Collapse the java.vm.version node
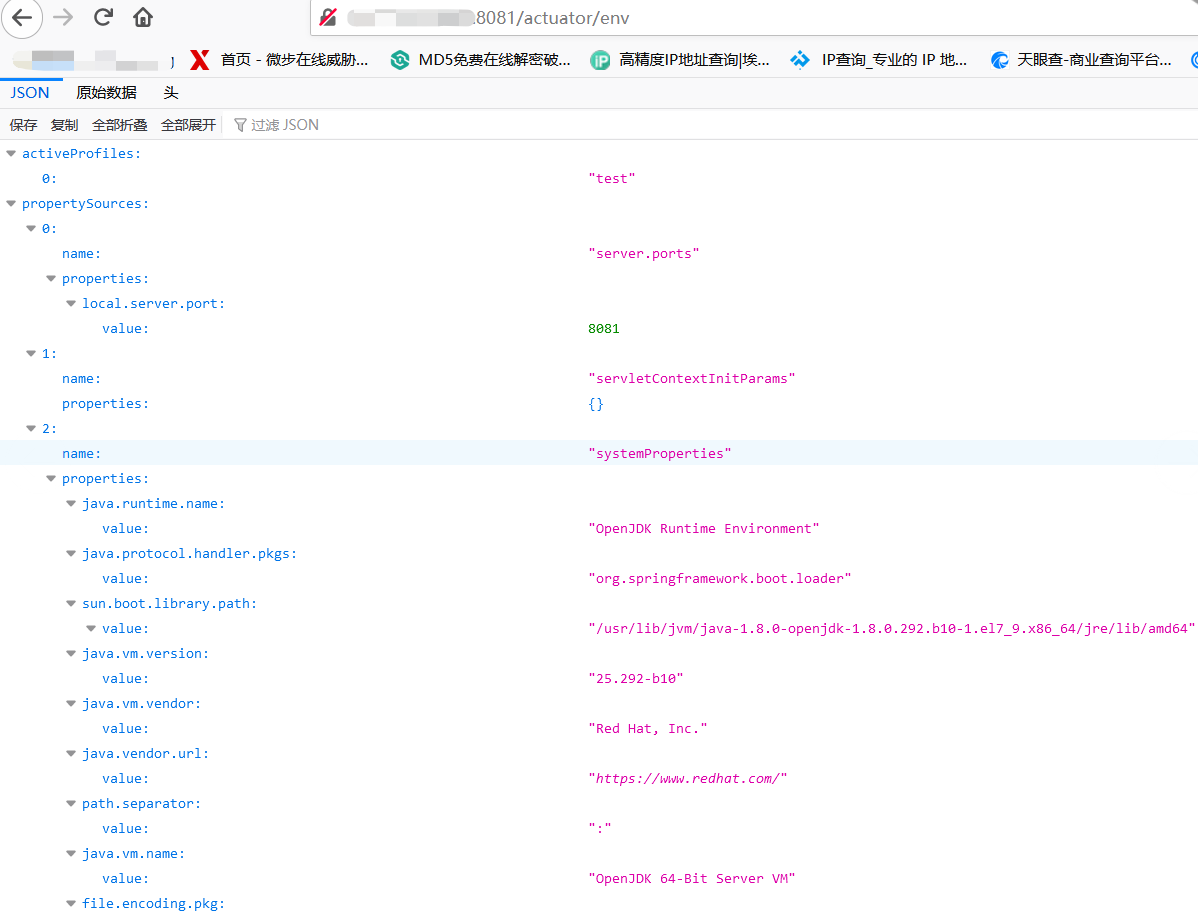This screenshot has height=916, width=1198. click(x=71, y=653)
